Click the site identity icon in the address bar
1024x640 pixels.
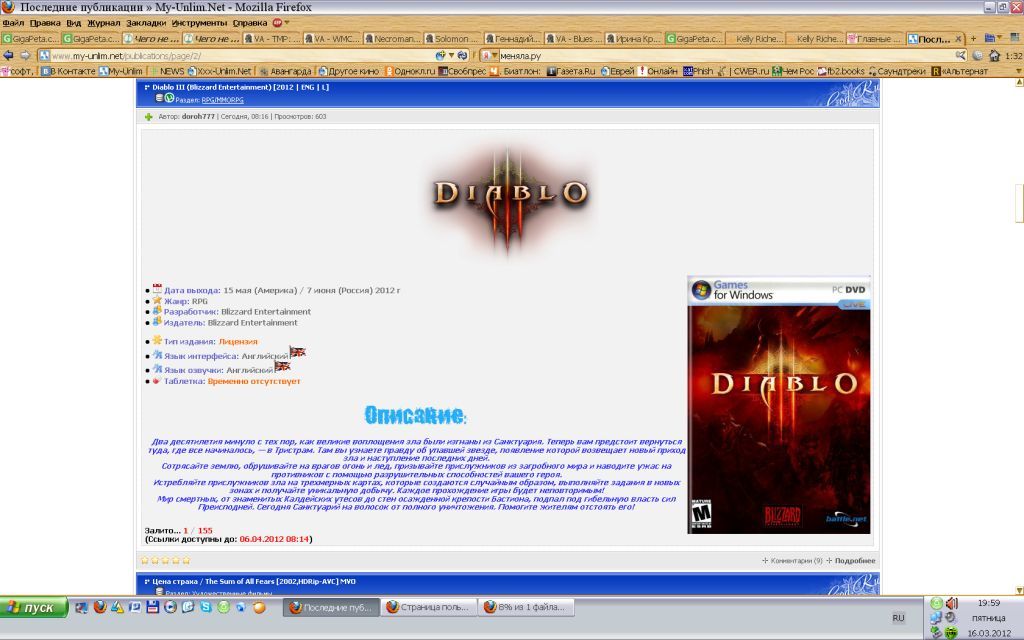point(44,56)
